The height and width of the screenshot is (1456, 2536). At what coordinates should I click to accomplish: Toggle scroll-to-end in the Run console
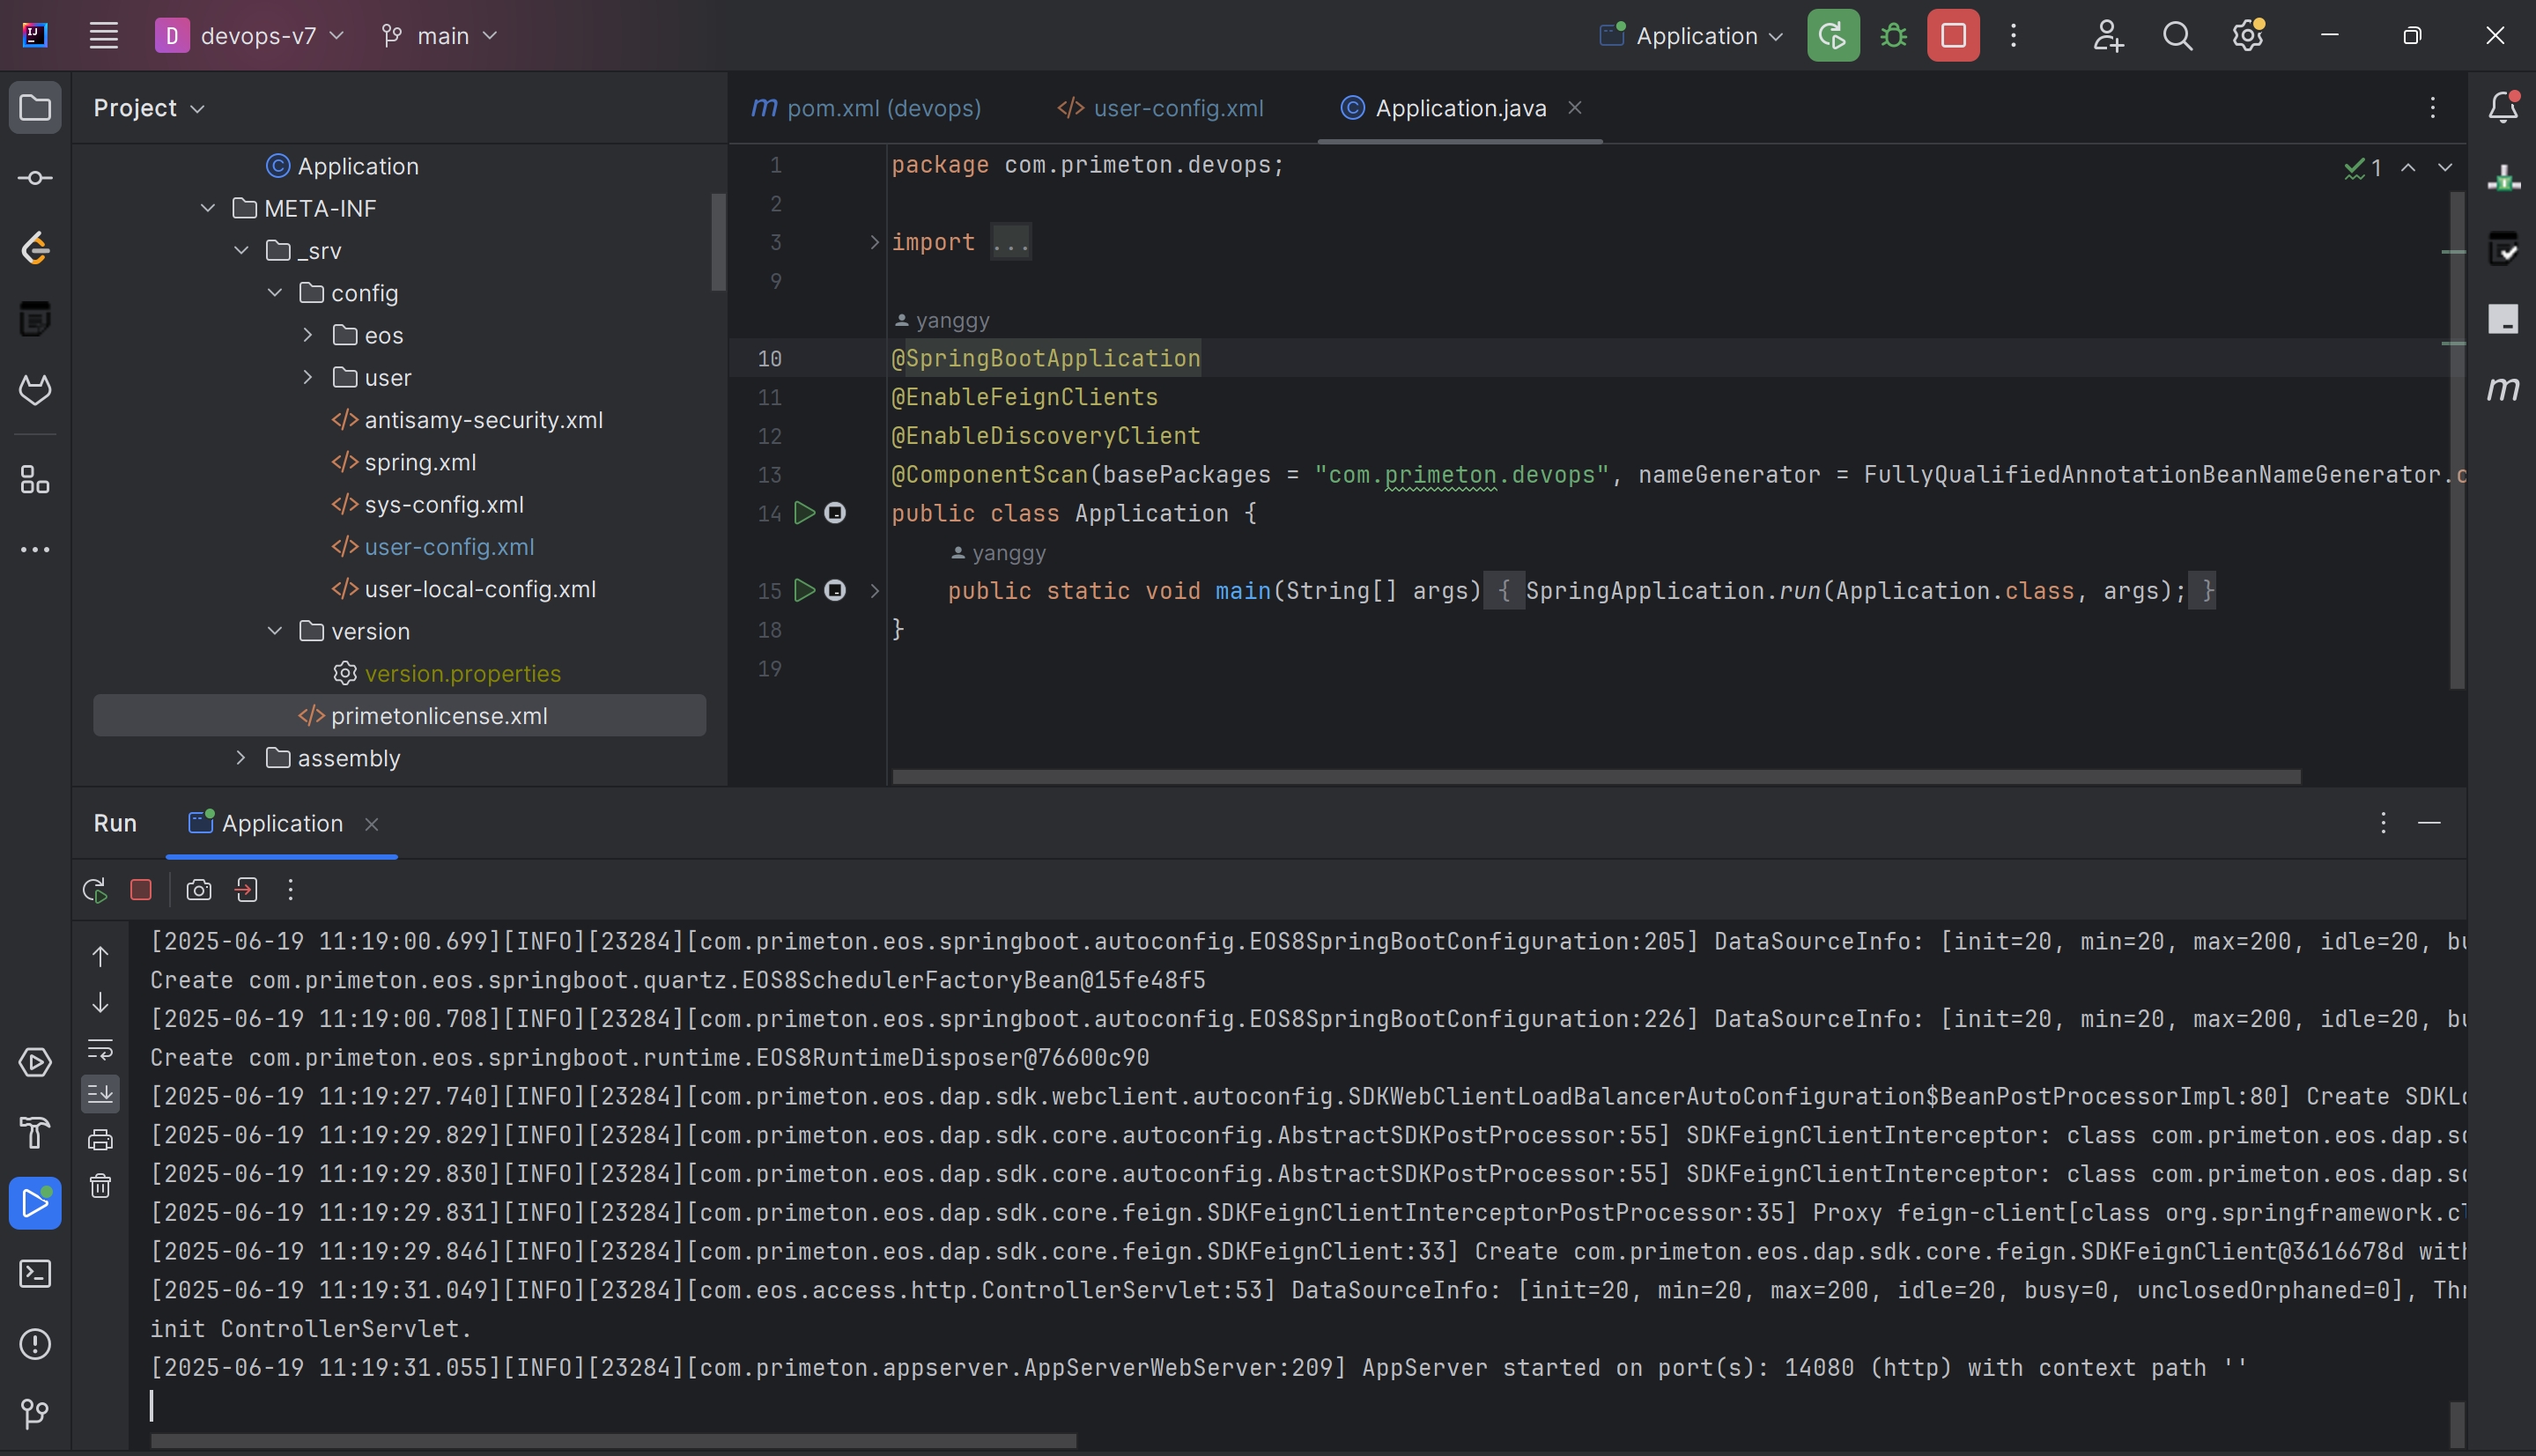click(x=100, y=1092)
